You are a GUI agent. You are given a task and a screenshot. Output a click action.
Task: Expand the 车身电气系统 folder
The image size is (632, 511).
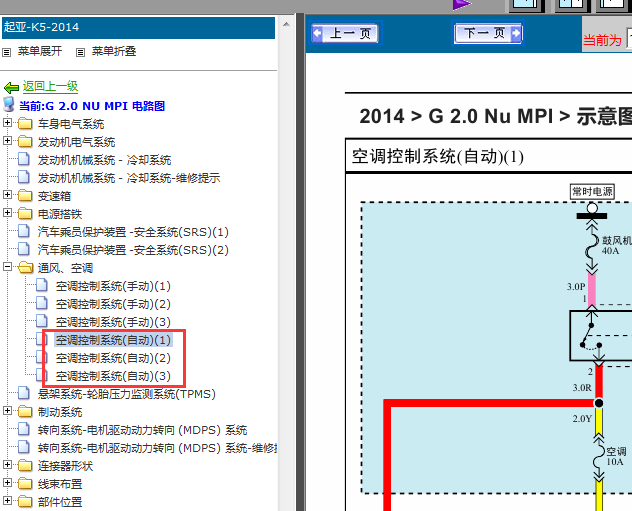(7, 123)
